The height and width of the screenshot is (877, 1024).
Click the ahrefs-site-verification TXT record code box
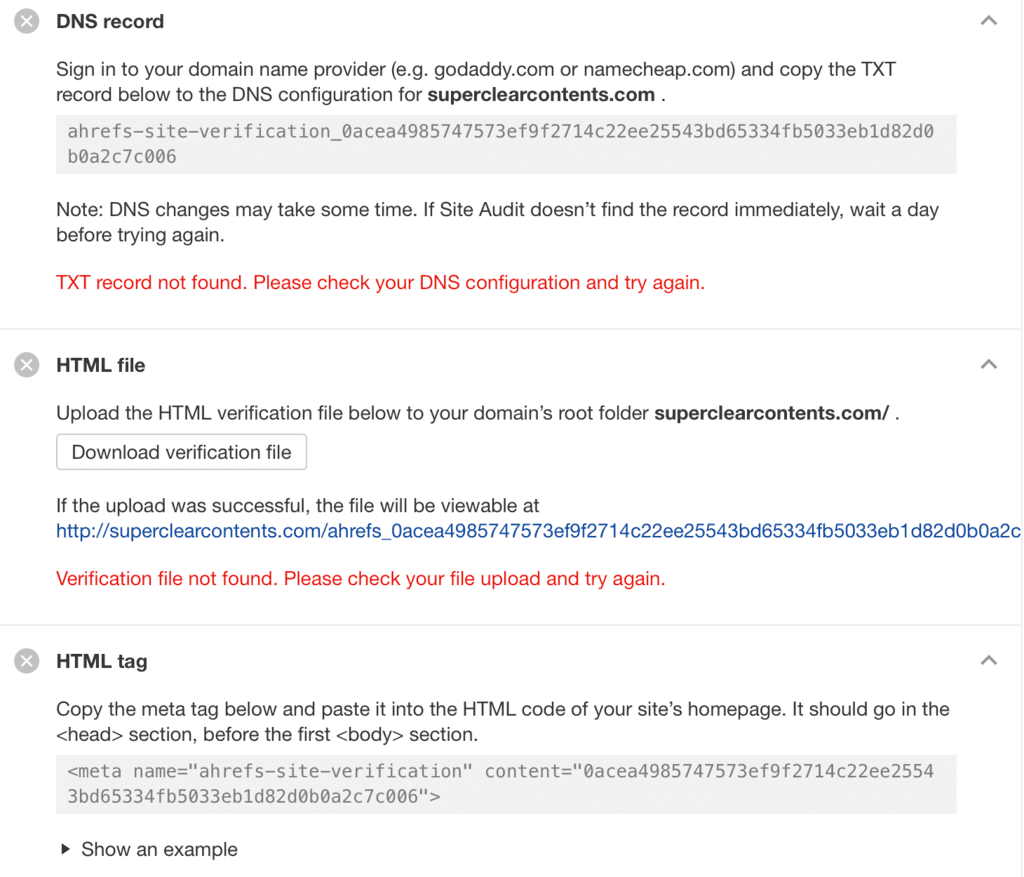pos(505,144)
